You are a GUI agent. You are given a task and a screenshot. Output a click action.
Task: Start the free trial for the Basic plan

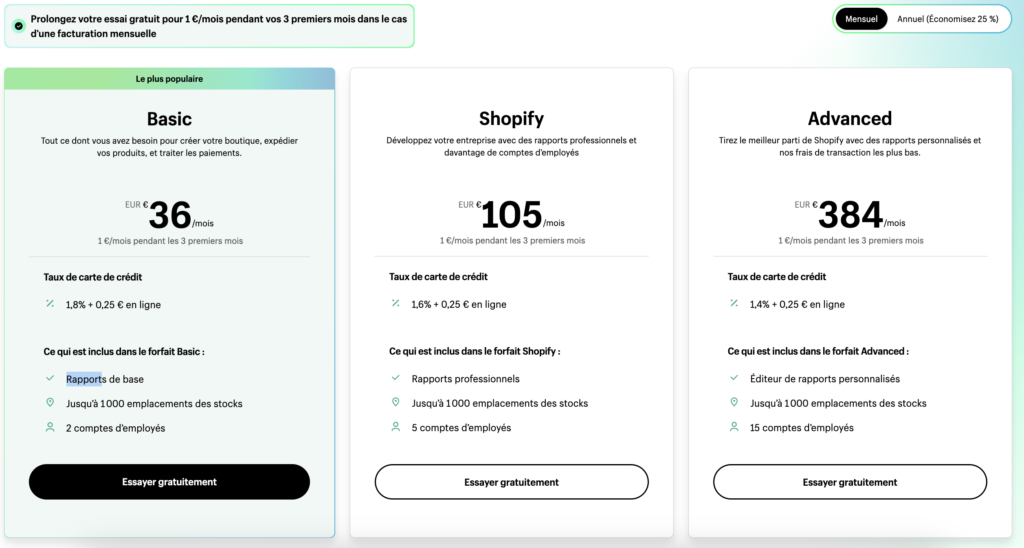pyautogui.click(x=169, y=482)
